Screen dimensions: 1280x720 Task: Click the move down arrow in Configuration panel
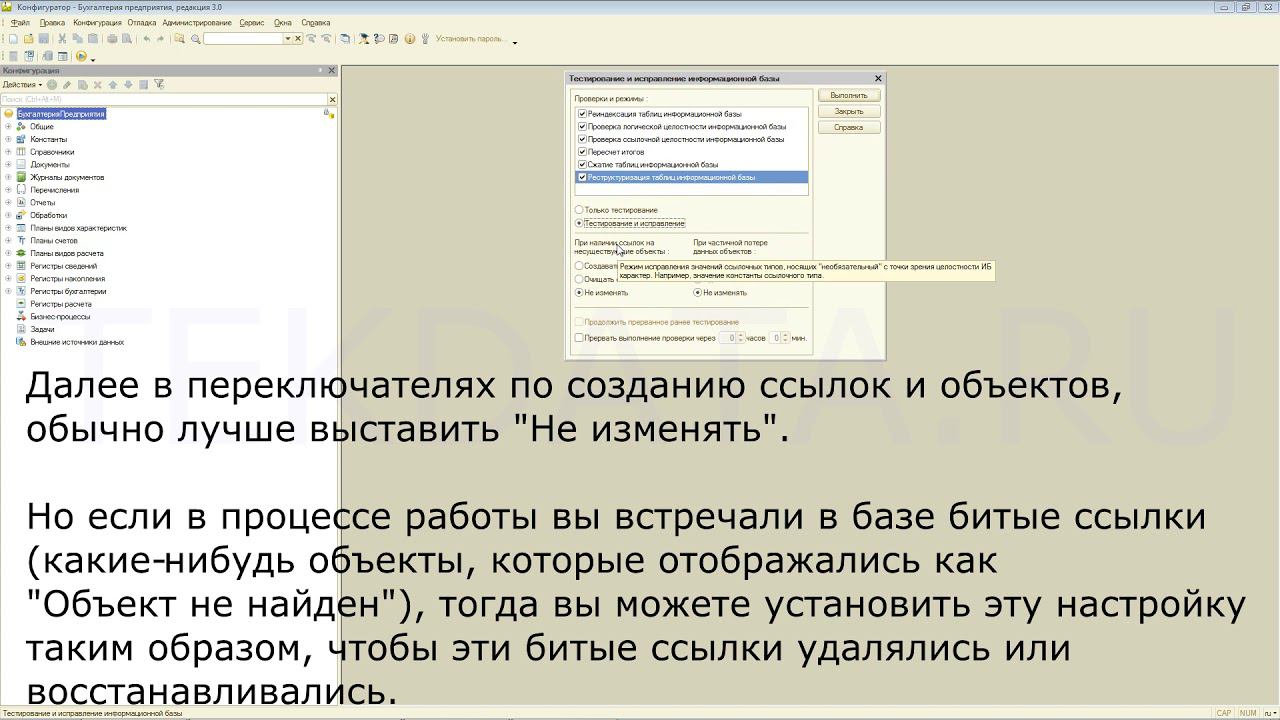click(x=128, y=85)
